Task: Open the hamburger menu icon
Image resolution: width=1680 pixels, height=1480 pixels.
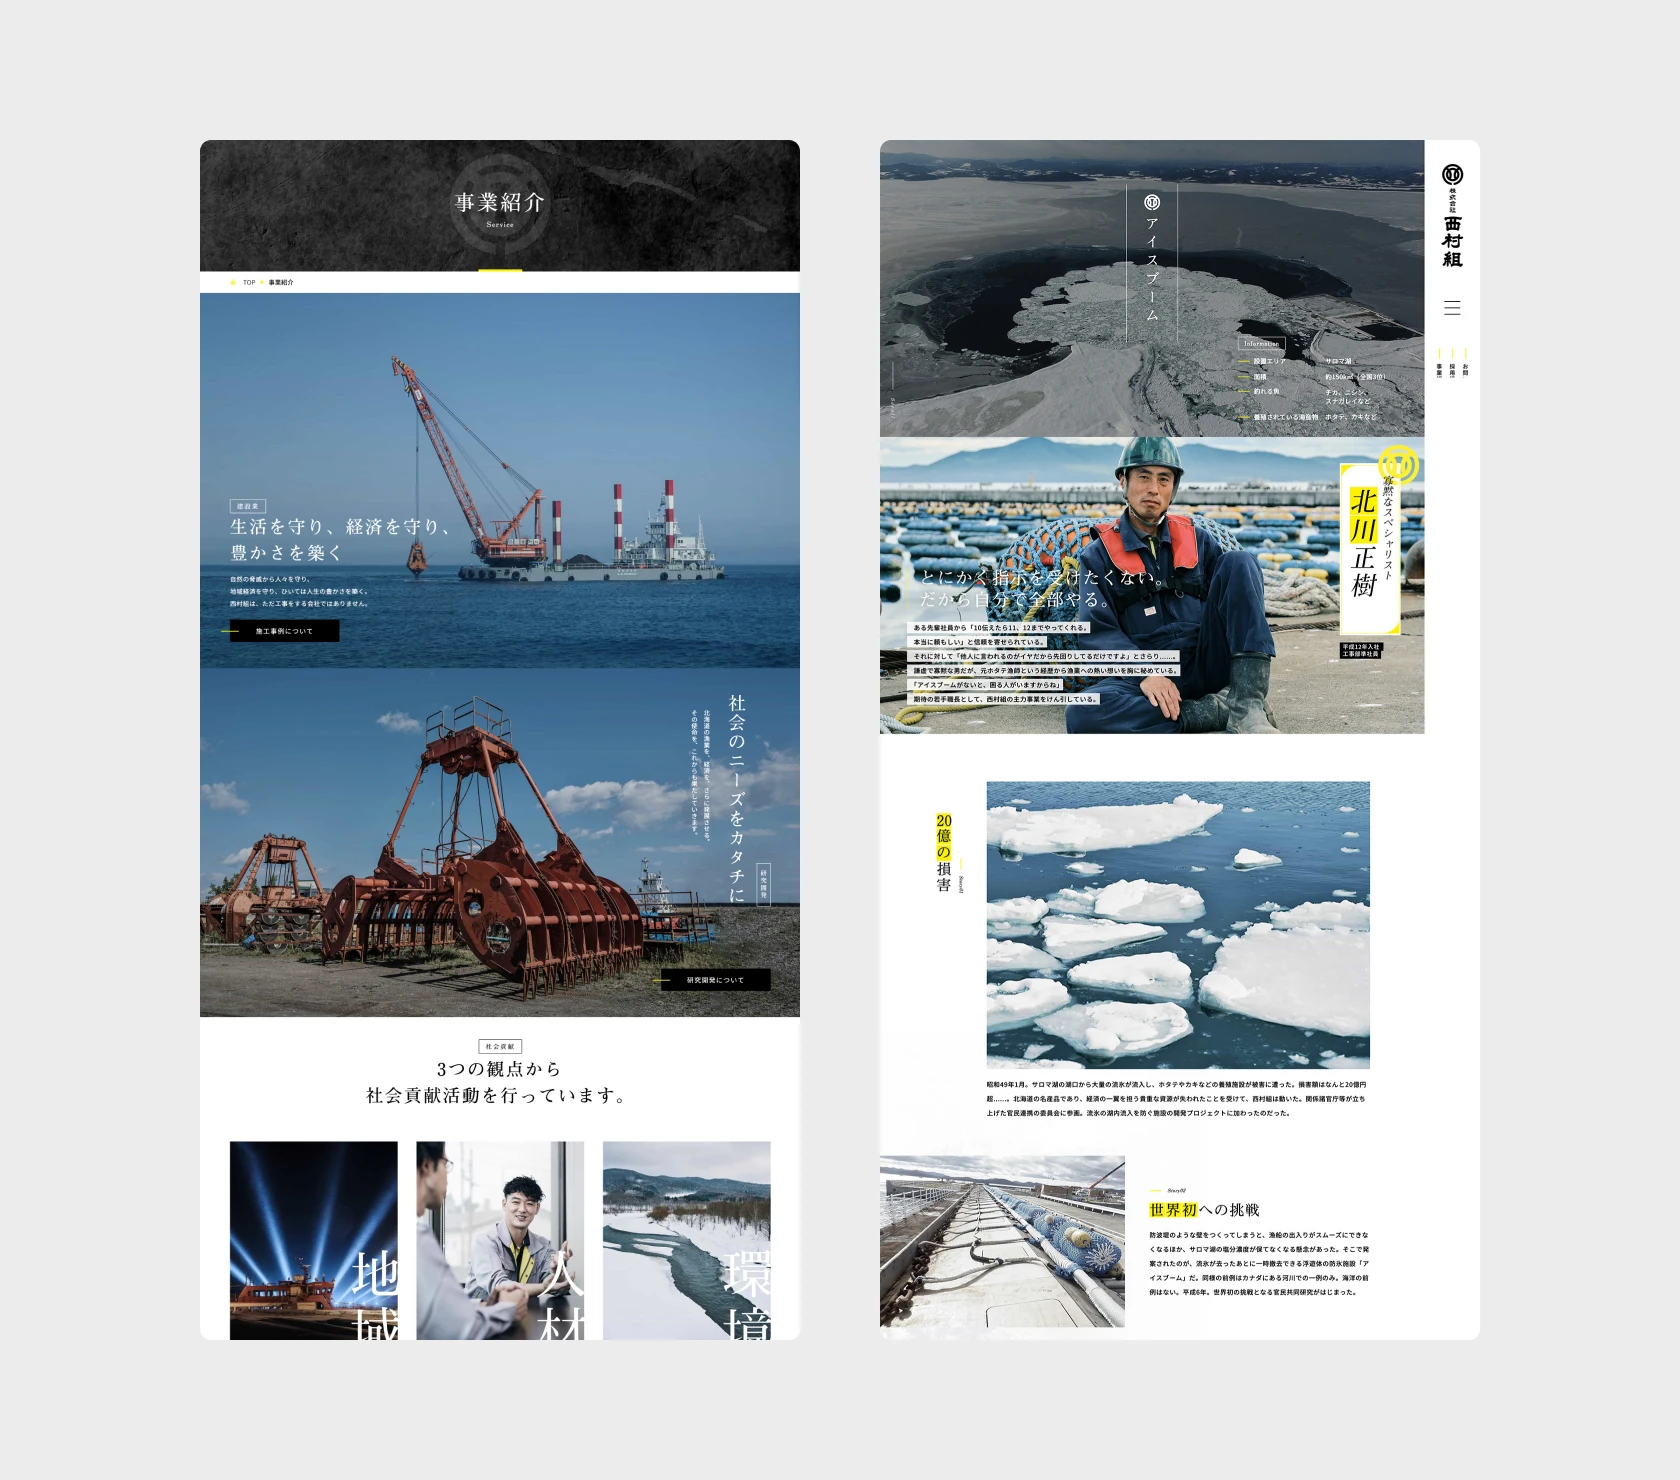Action: 1452,308
